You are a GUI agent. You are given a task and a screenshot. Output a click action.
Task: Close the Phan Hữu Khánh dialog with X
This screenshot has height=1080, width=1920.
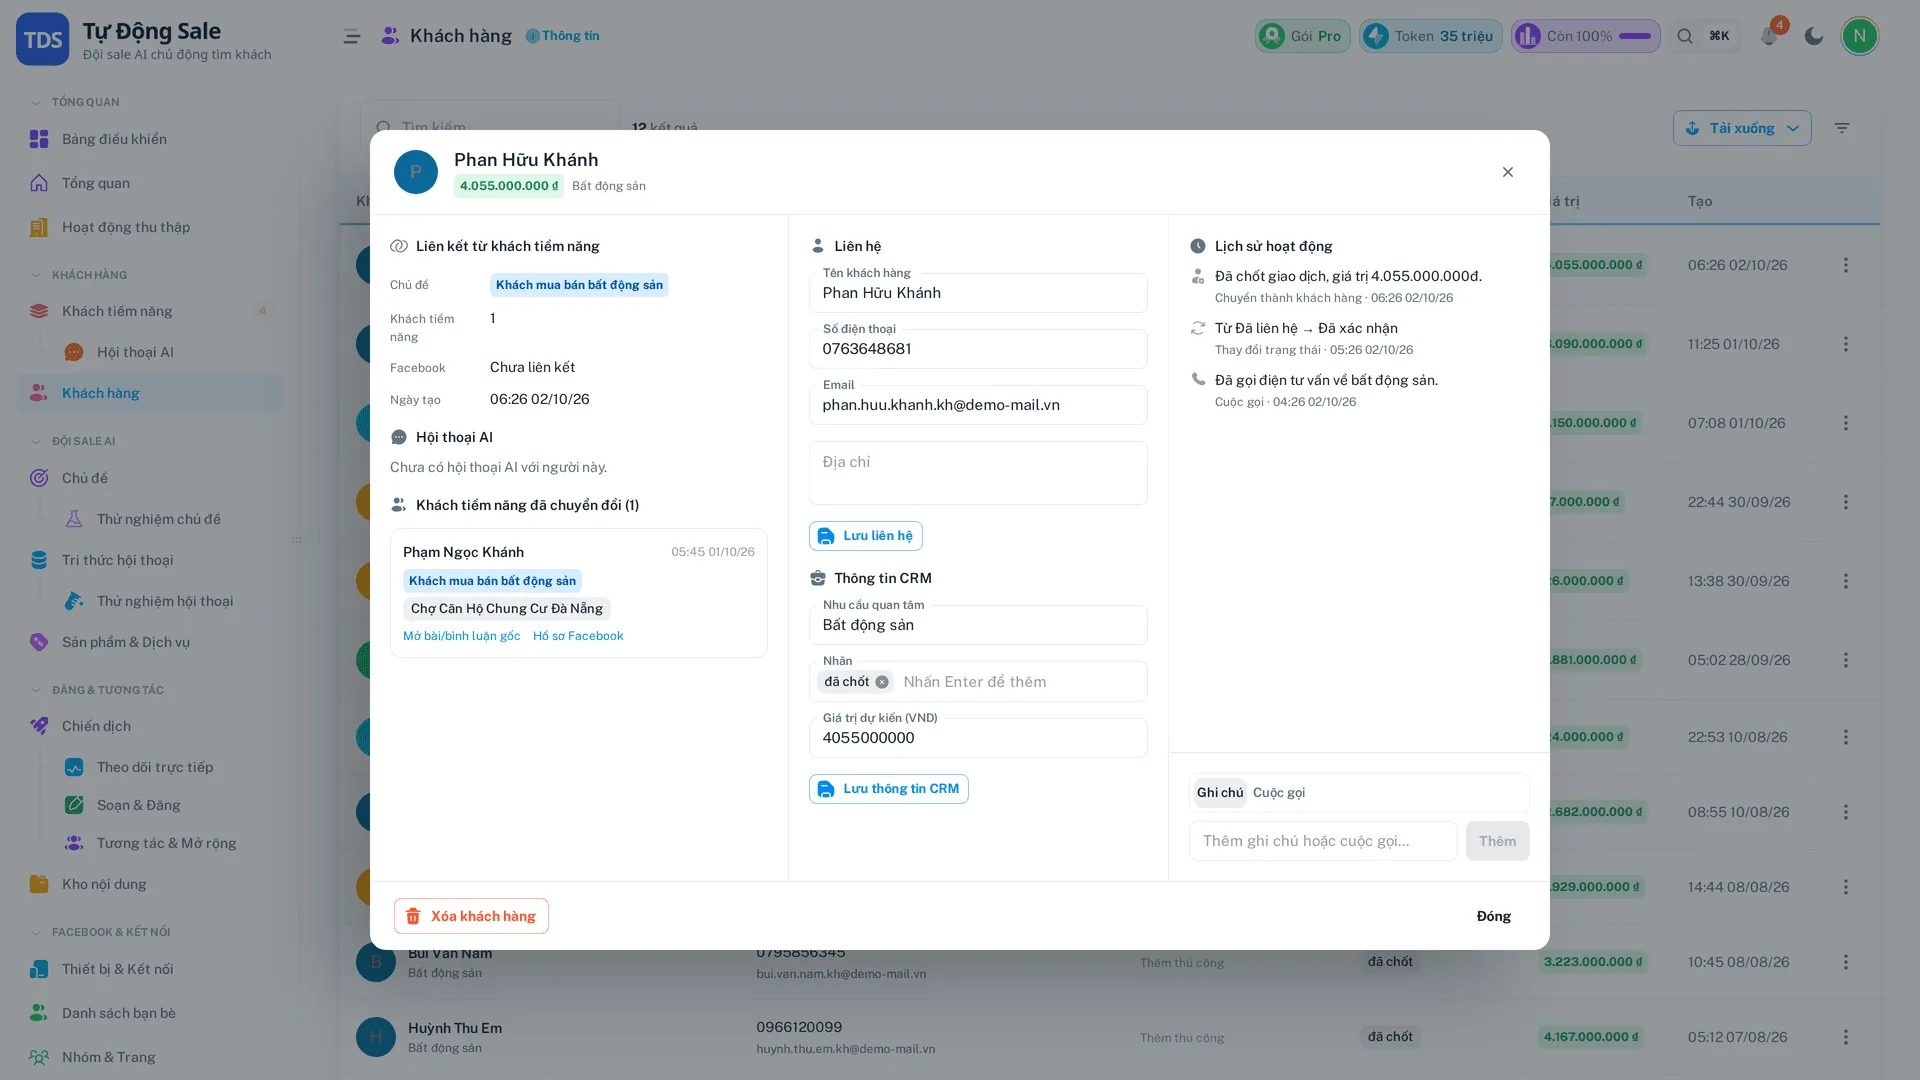click(x=1508, y=172)
